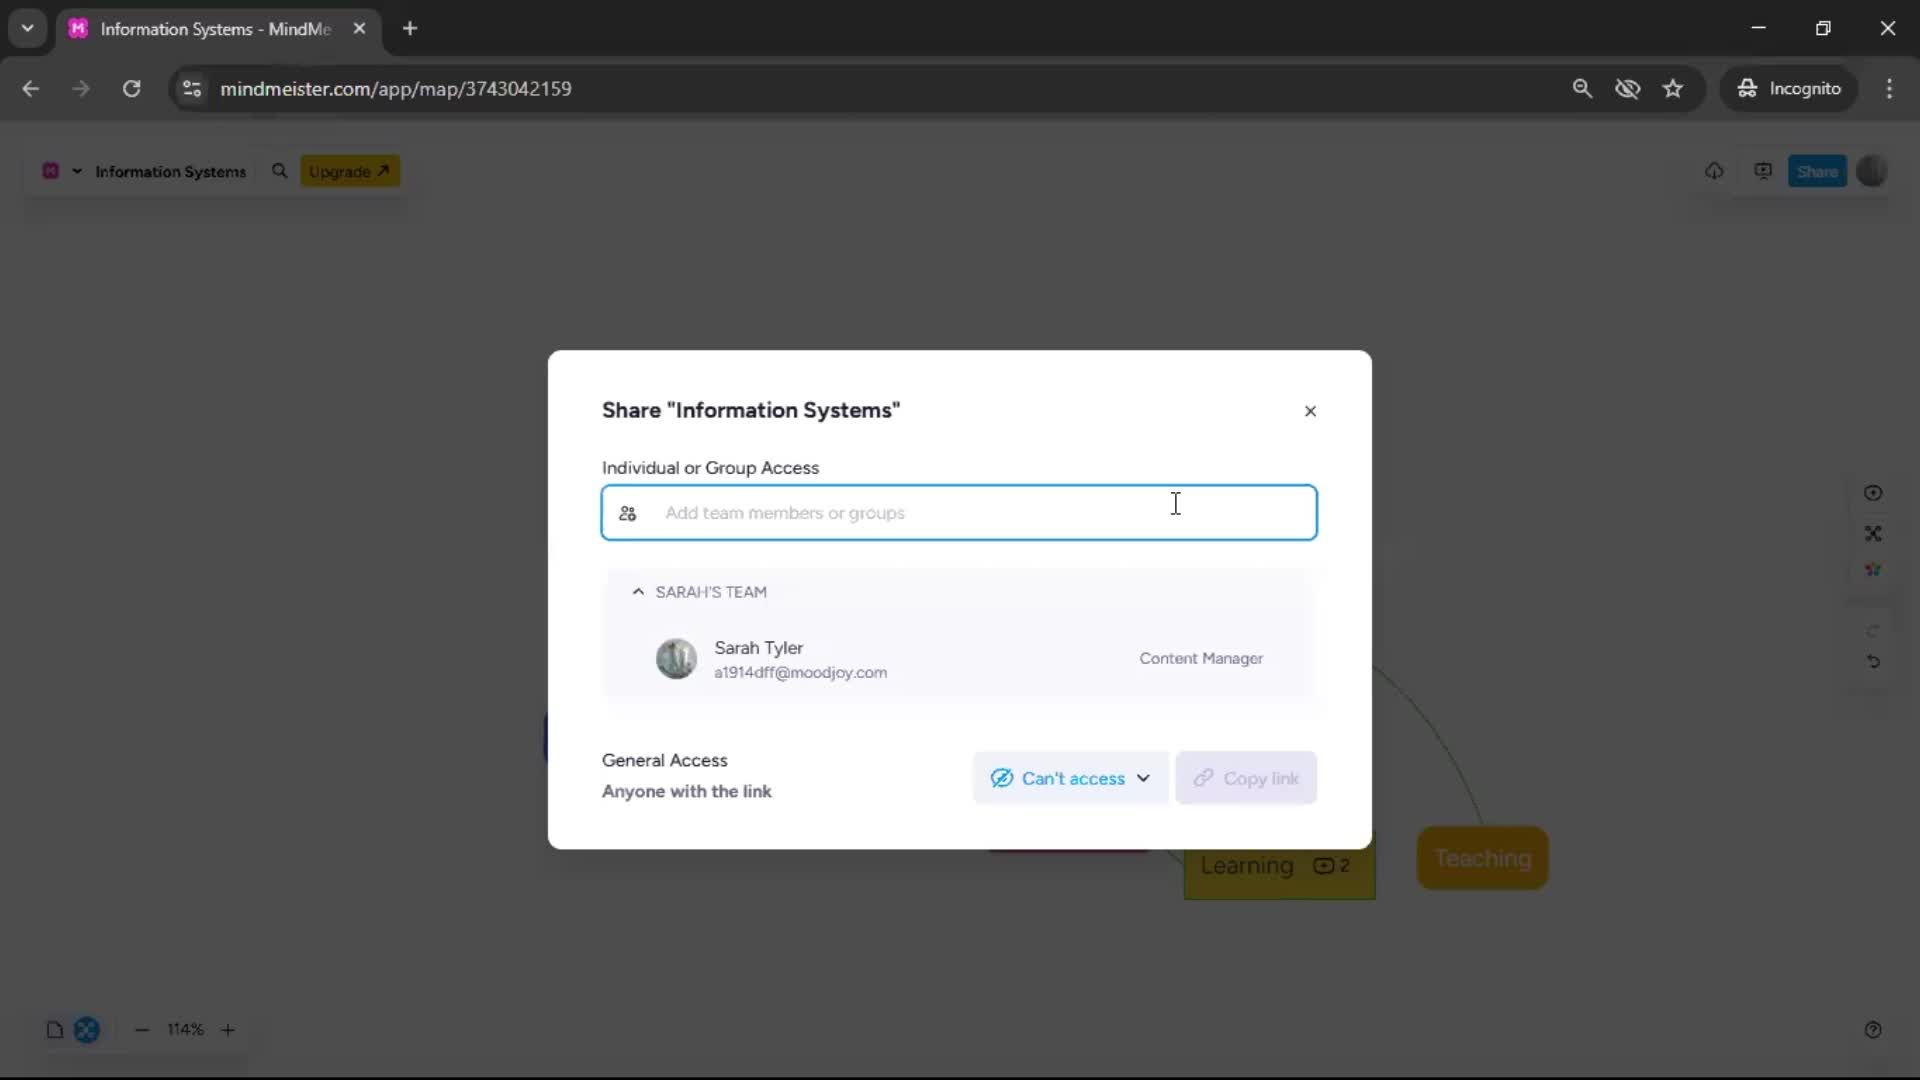Select the Information Systems browser tab
The height and width of the screenshot is (1080, 1920).
tap(216, 29)
